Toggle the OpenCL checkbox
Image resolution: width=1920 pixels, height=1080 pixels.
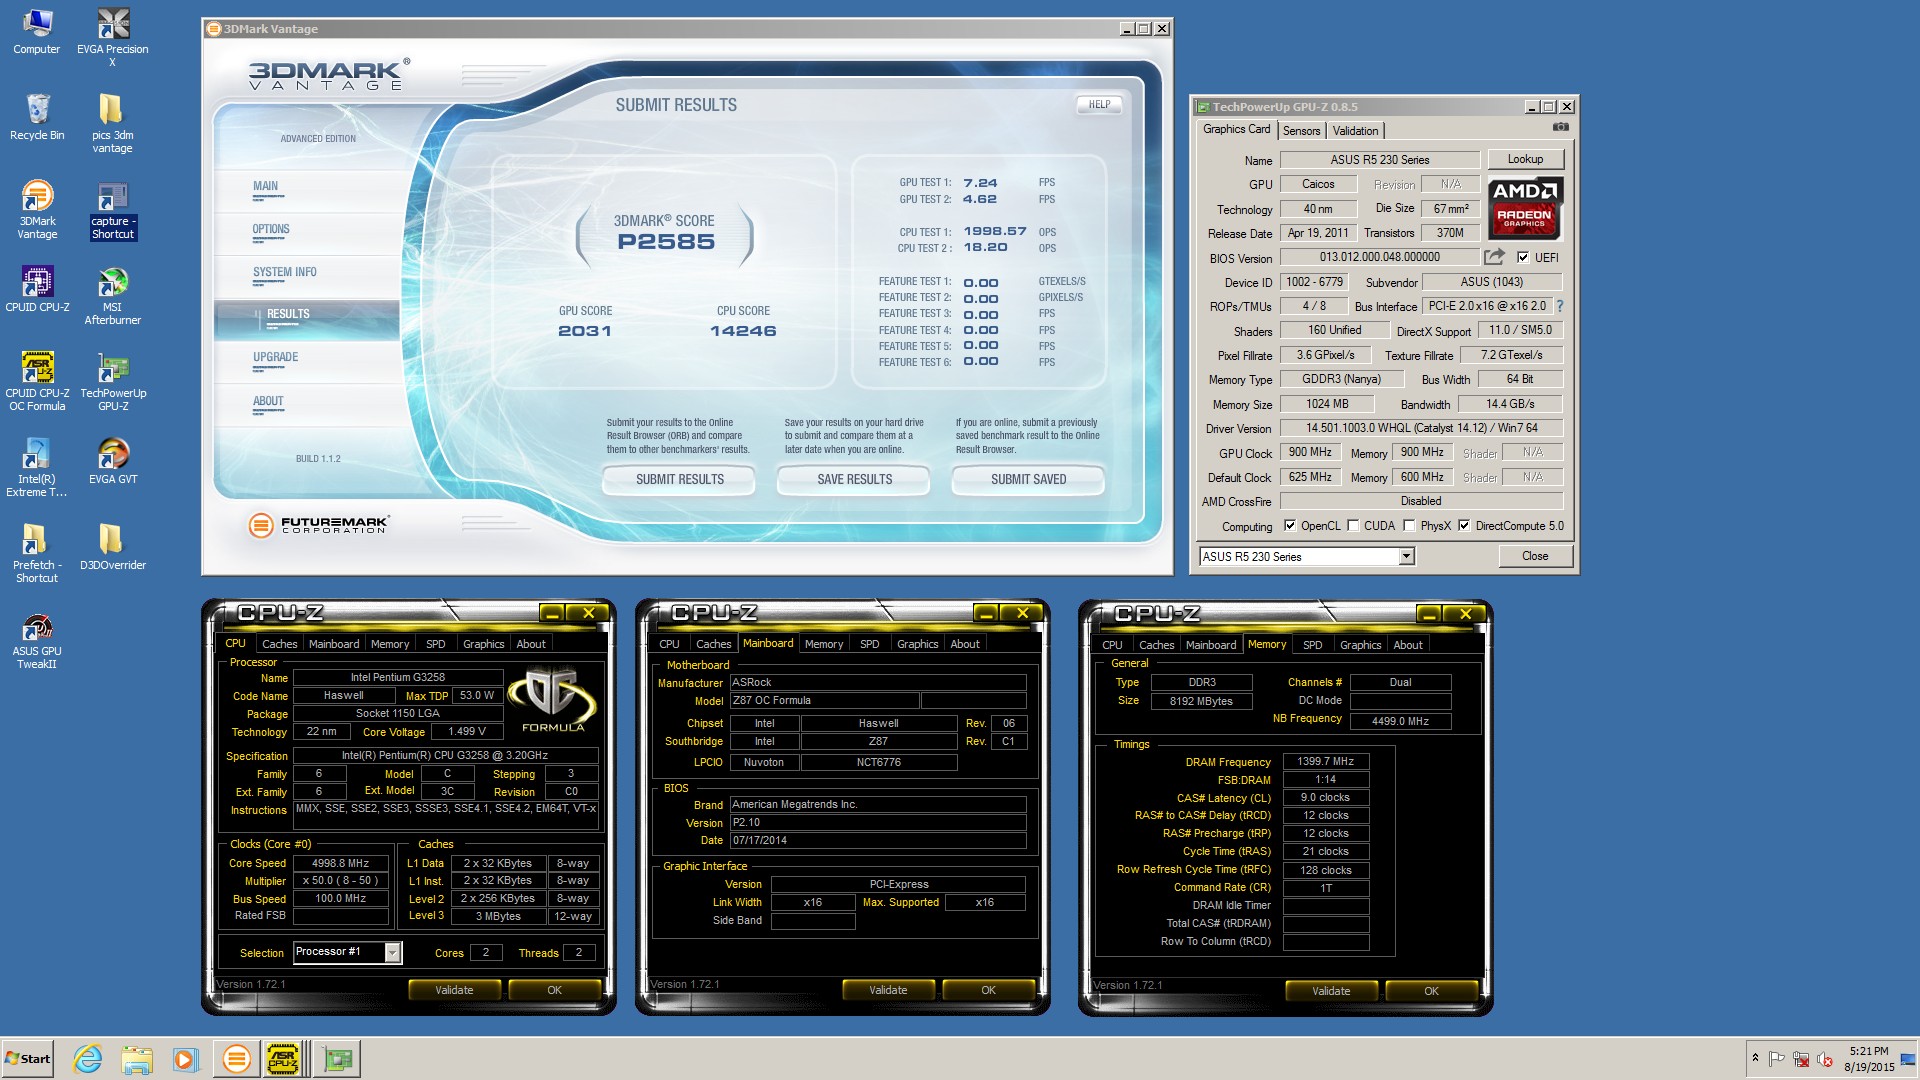(x=1290, y=526)
